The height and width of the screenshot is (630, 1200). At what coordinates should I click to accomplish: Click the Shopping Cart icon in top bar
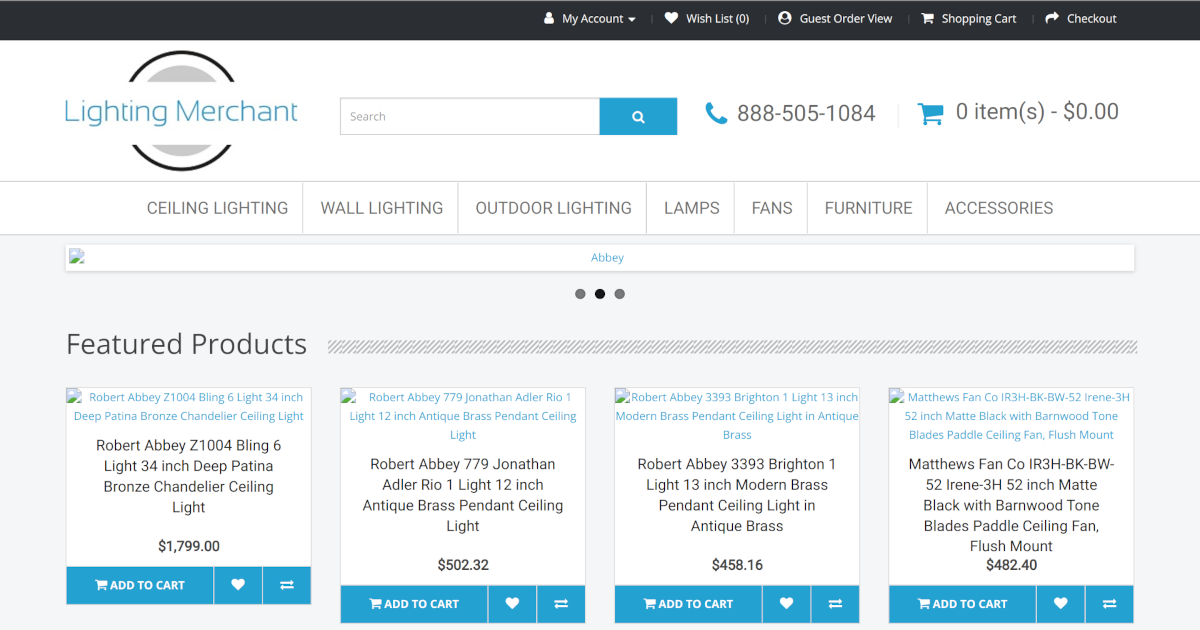[x=928, y=18]
